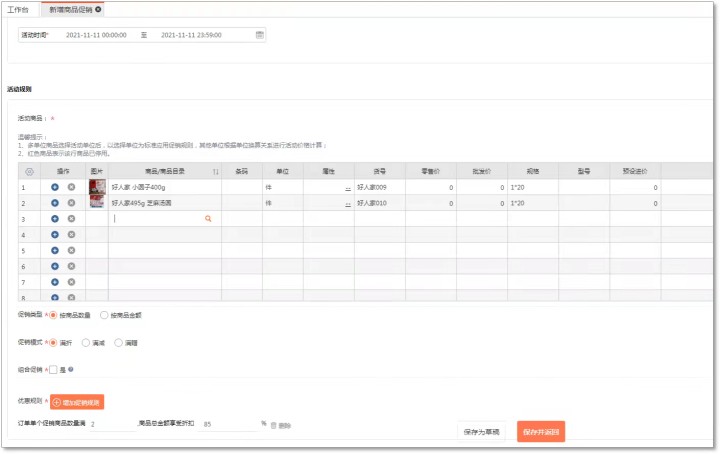Expand the 属性 selector in row 1
Image resolution: width=720 pixels, height=454 pixels.
(348, 188)
